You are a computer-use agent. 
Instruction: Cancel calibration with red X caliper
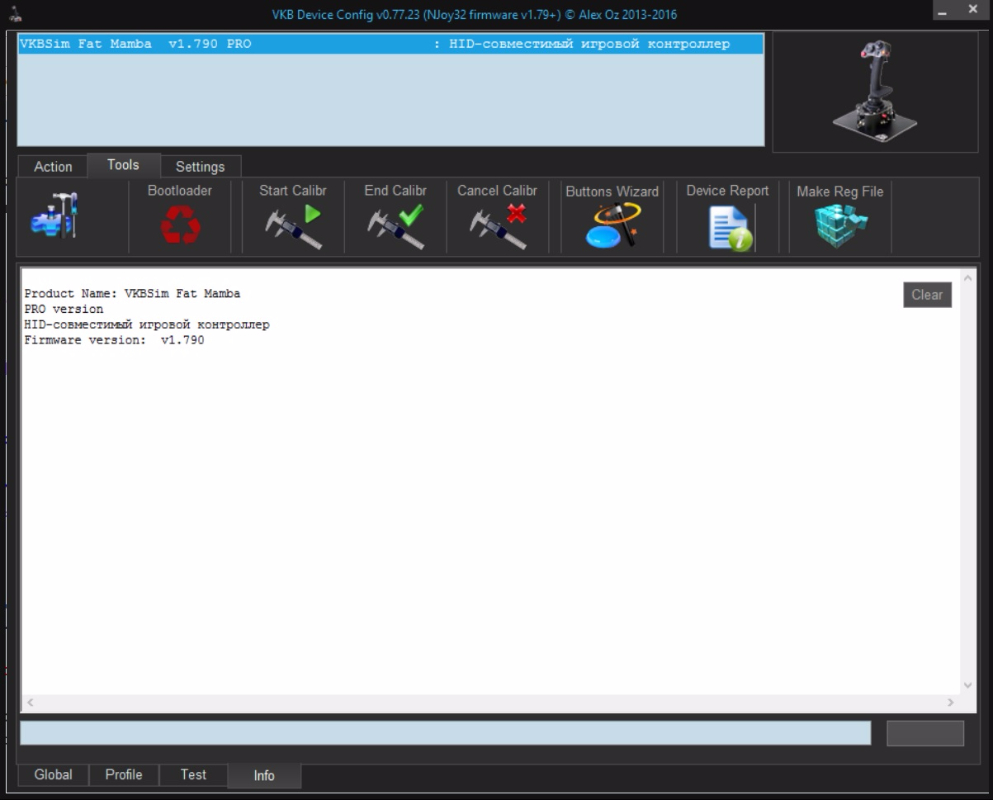pyautogui.click(x=497, y=216)
